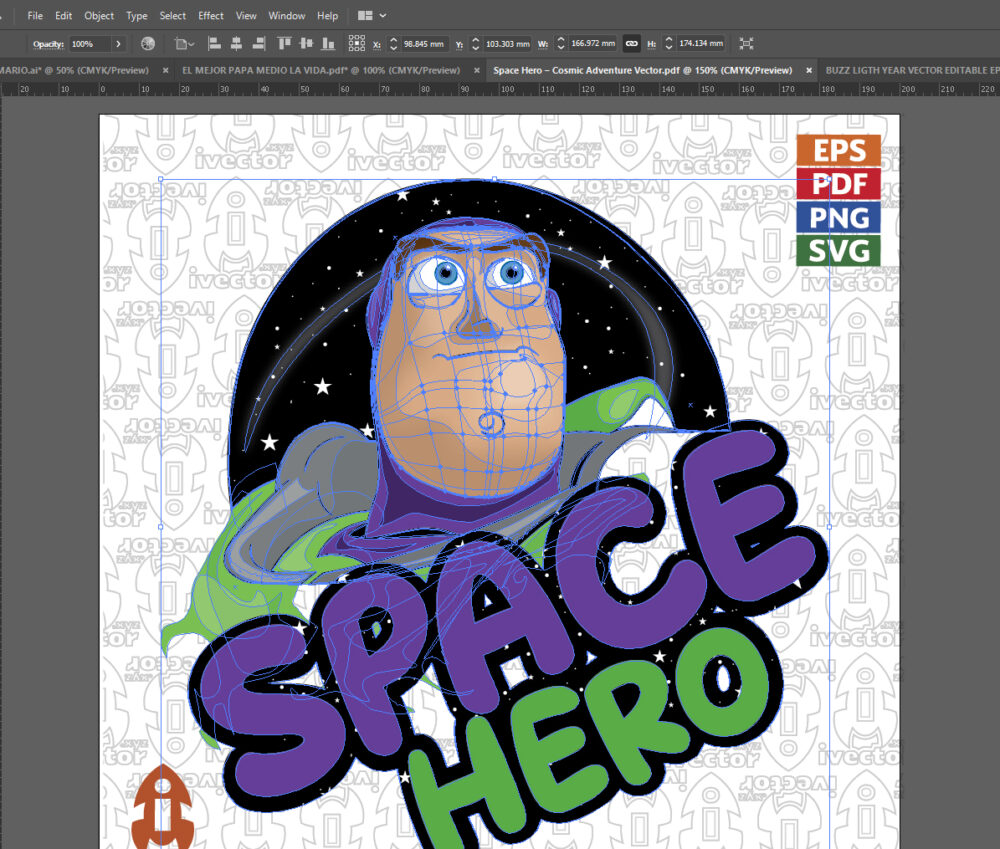Image resolution: width=1000 pixels, height=849 pixels.
Task: Open the Window menu
Action: point(286,15)
